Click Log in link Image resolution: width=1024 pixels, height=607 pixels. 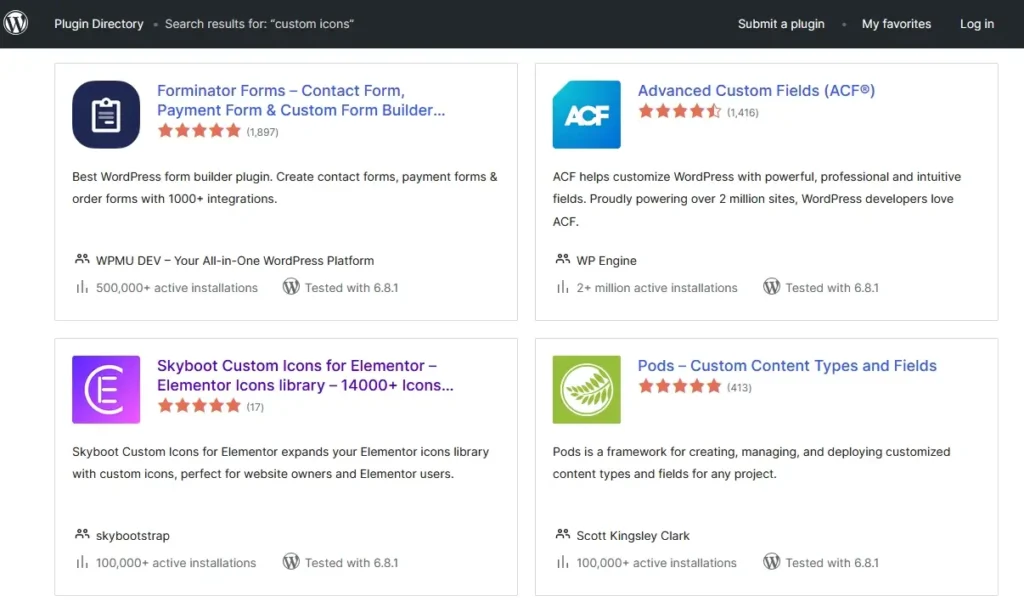(976, 24)
